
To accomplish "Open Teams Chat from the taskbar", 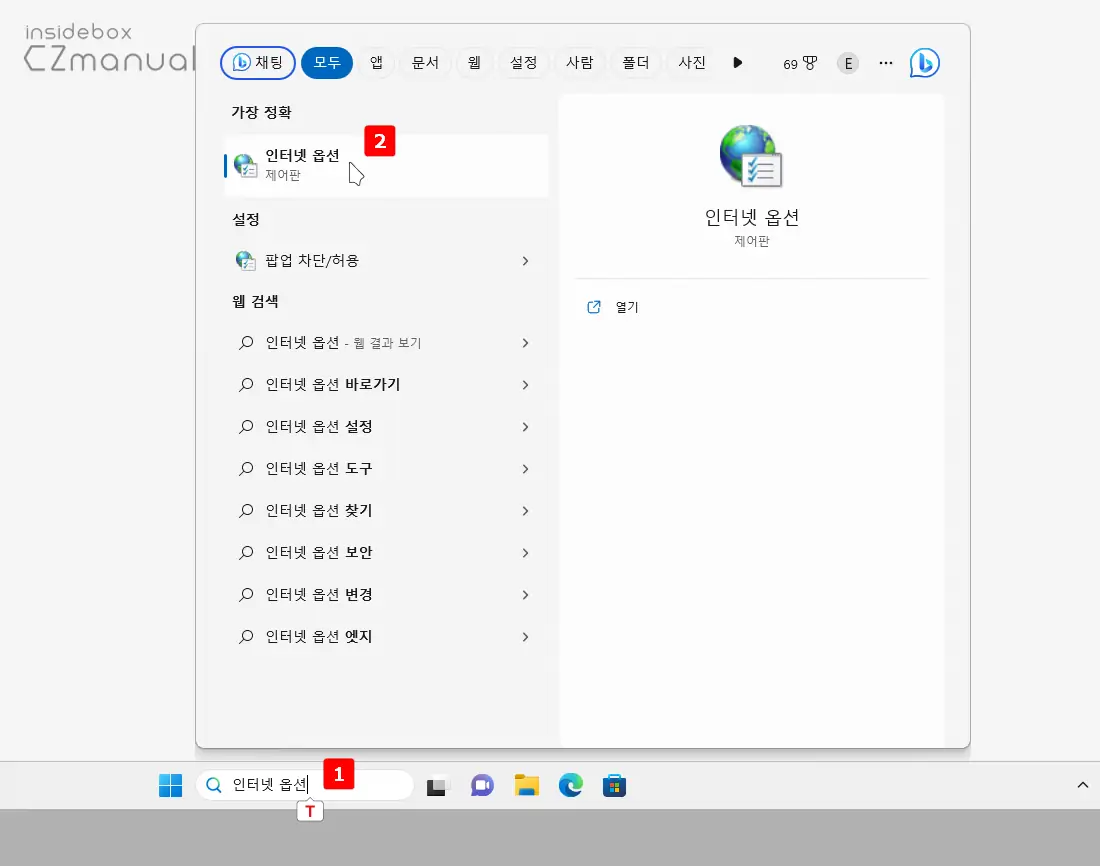I will pos(482,785).
